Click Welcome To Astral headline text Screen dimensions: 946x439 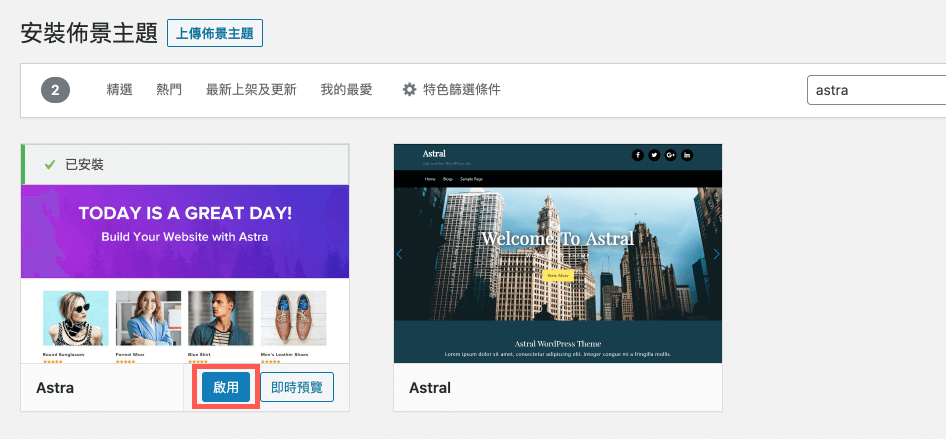(557, 238)
